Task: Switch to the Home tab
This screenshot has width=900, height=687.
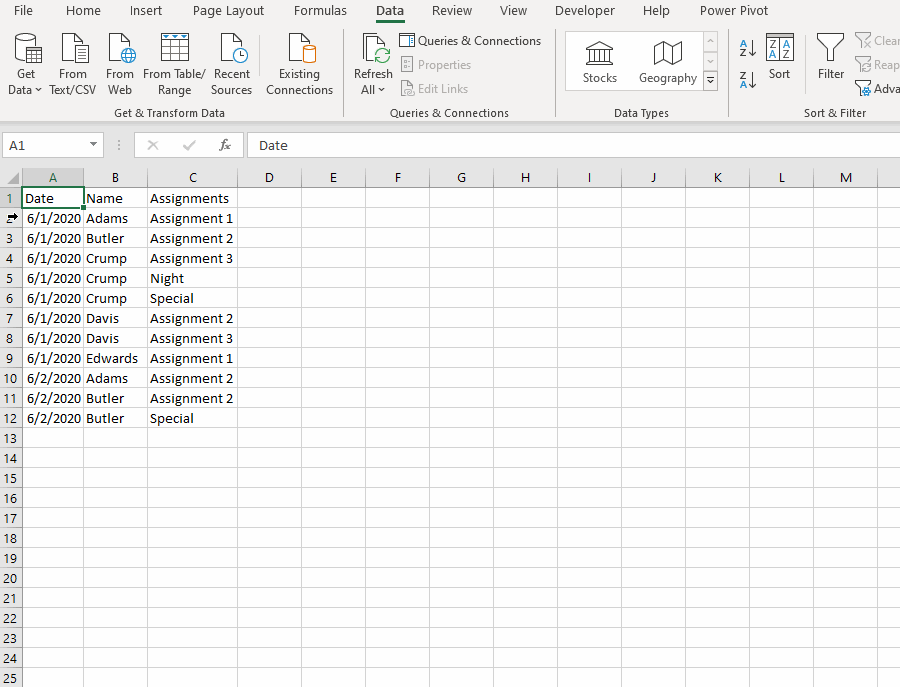Action: (83, 11)
